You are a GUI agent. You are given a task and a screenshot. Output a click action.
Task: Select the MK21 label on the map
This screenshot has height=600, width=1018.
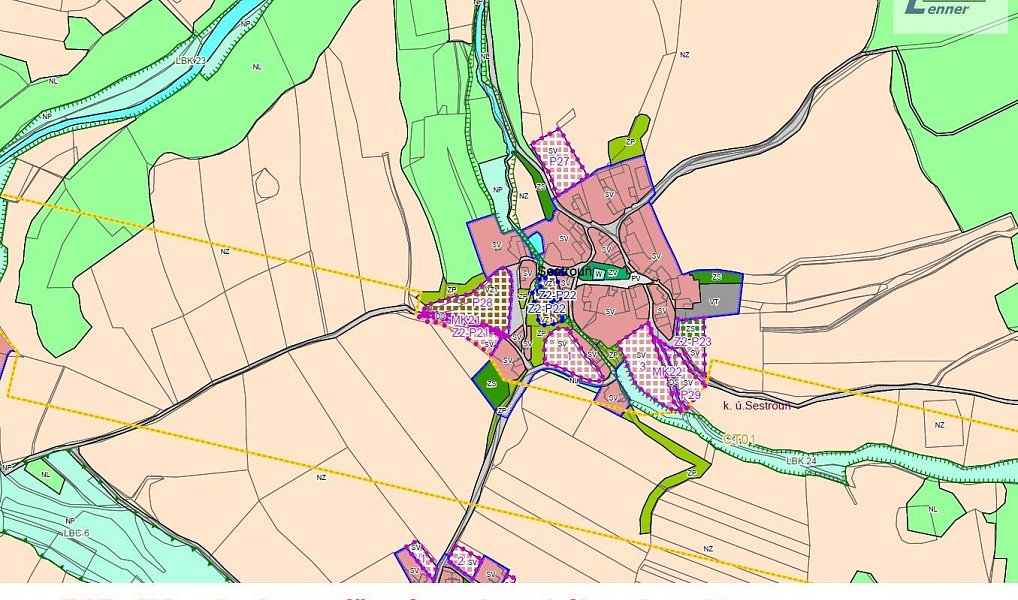[465, 321]
